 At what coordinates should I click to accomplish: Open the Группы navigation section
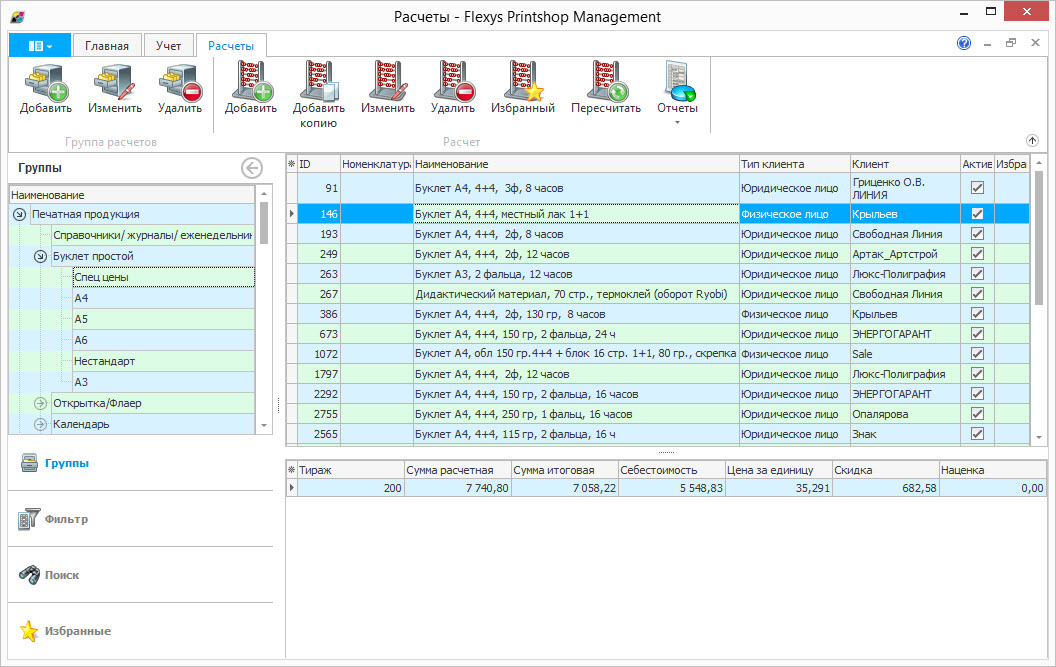141,463
